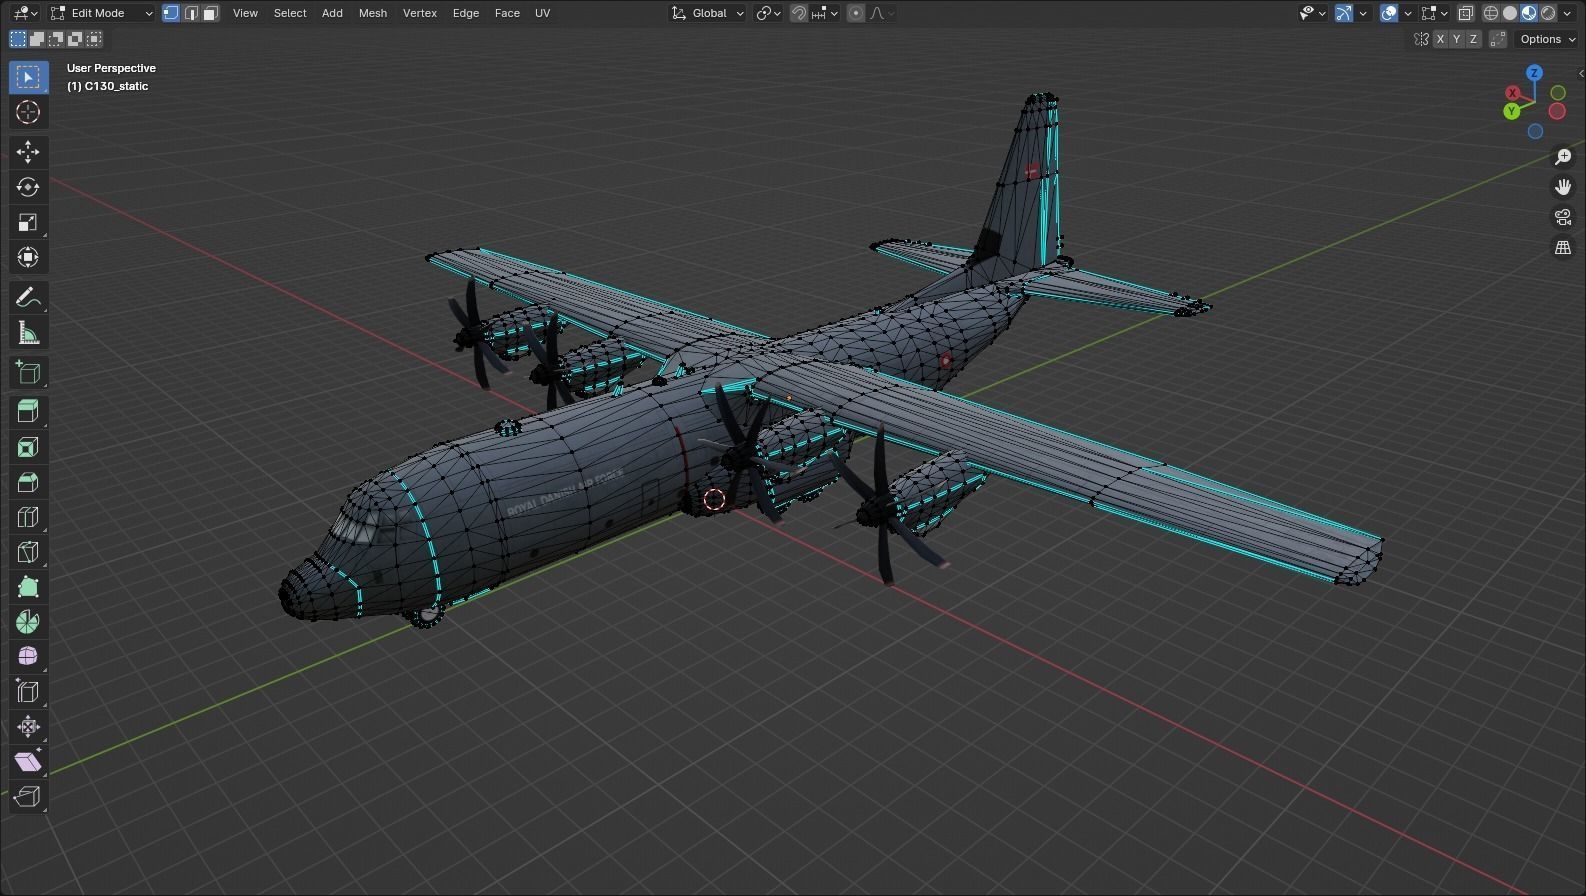Open the Select menu
Viewport: 1586px width, 896px height.
point(290,13)
